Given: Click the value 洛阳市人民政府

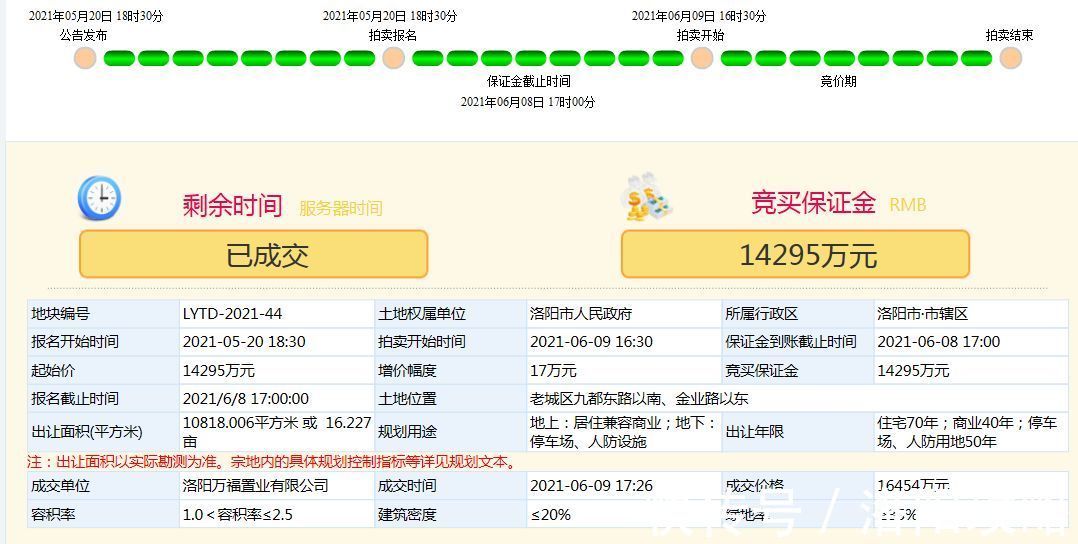Looking at the screenshot, I should tap(581, 314).
